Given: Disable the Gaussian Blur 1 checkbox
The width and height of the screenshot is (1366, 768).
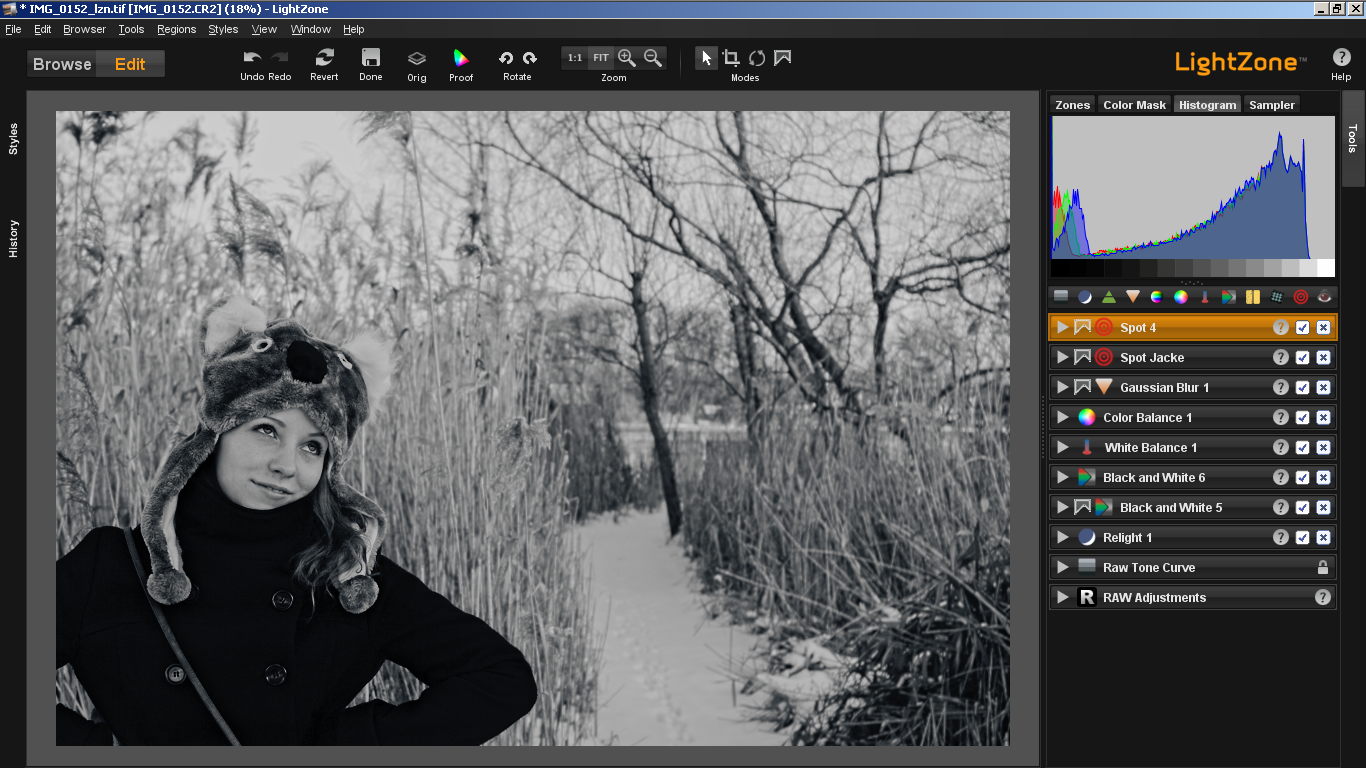Looking at the screenshot, I should 1302,387.
